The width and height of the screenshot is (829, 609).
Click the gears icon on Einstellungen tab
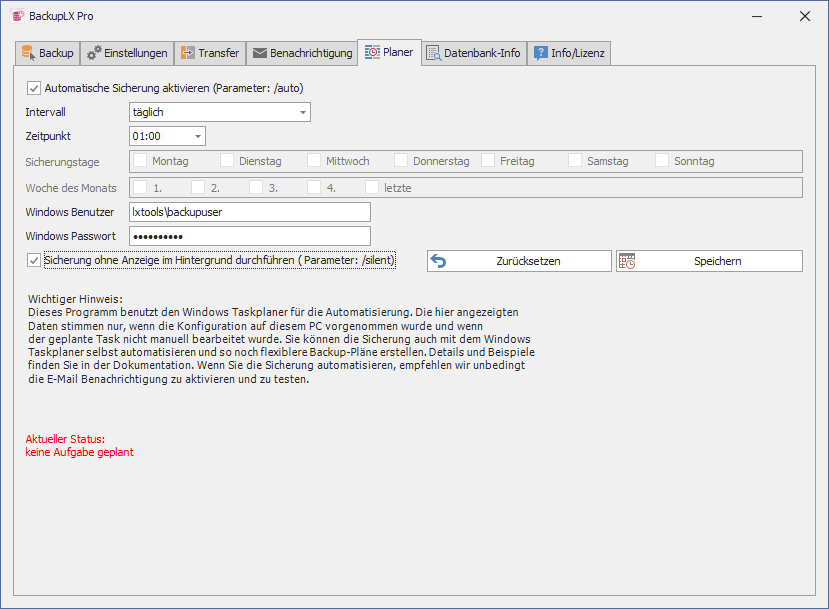[94, 53]
